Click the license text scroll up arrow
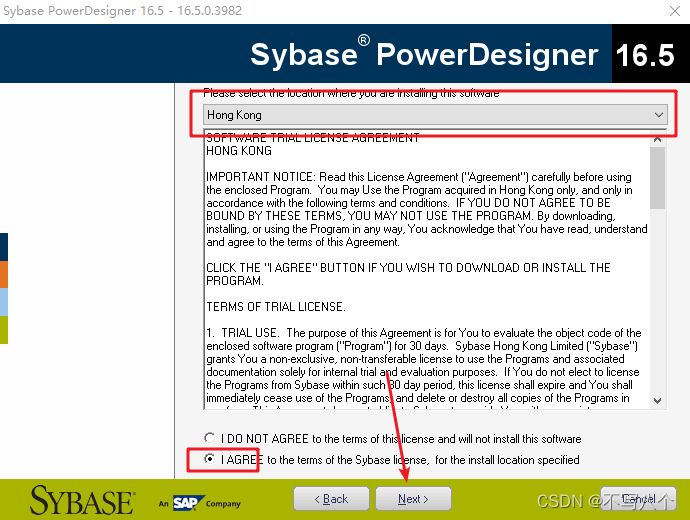The width and height of the screenshot is (690, 520). pos(657,139)
